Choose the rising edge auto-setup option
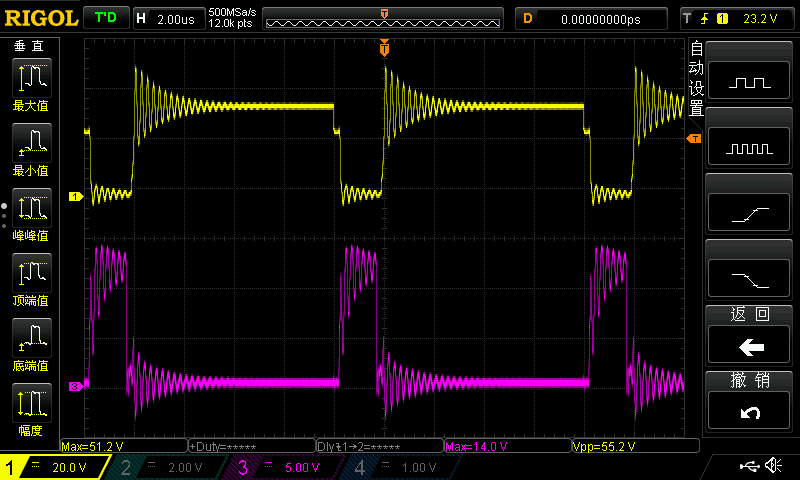 point(749,212)
